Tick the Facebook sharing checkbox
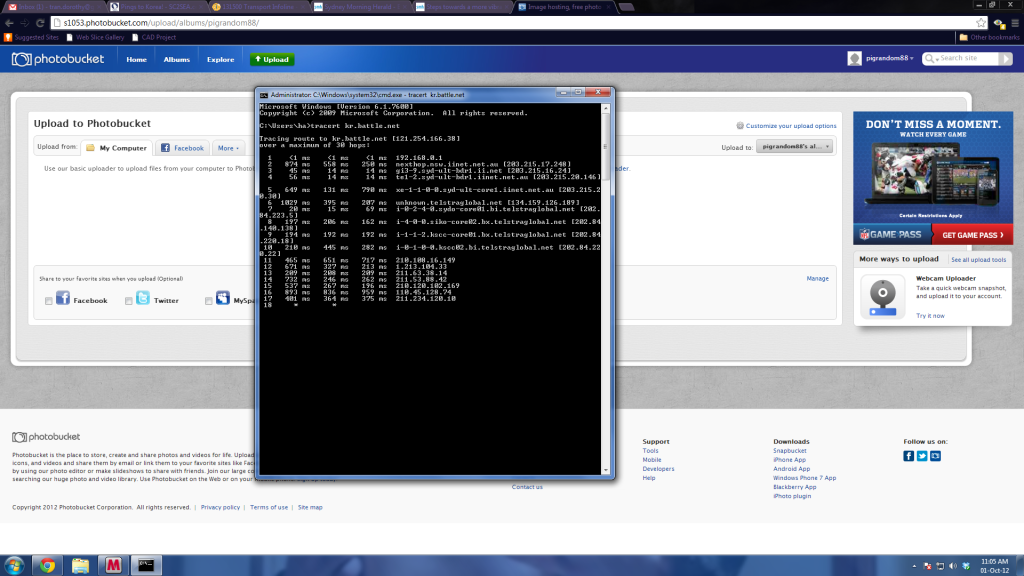This screenshot has width=1024, height=576. pyautogui.click(x=50, y=300)
